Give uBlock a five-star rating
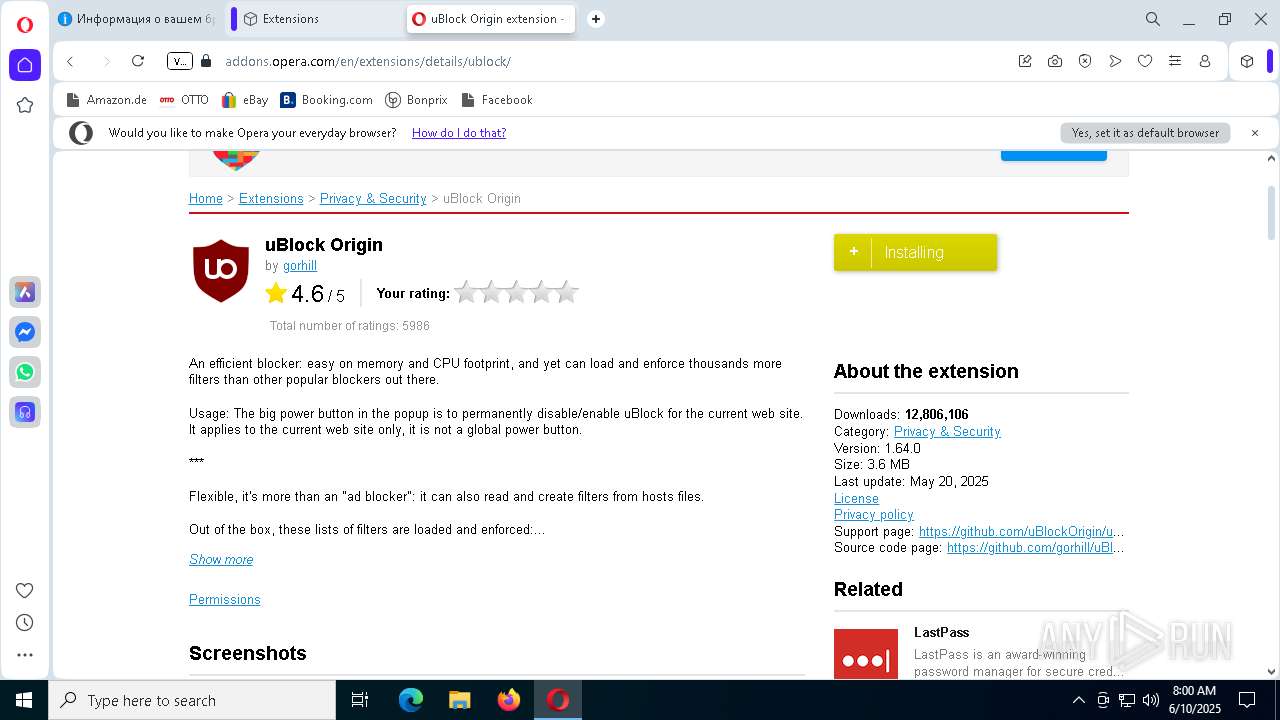This screenshot has height=720, width=1280. 567,292
